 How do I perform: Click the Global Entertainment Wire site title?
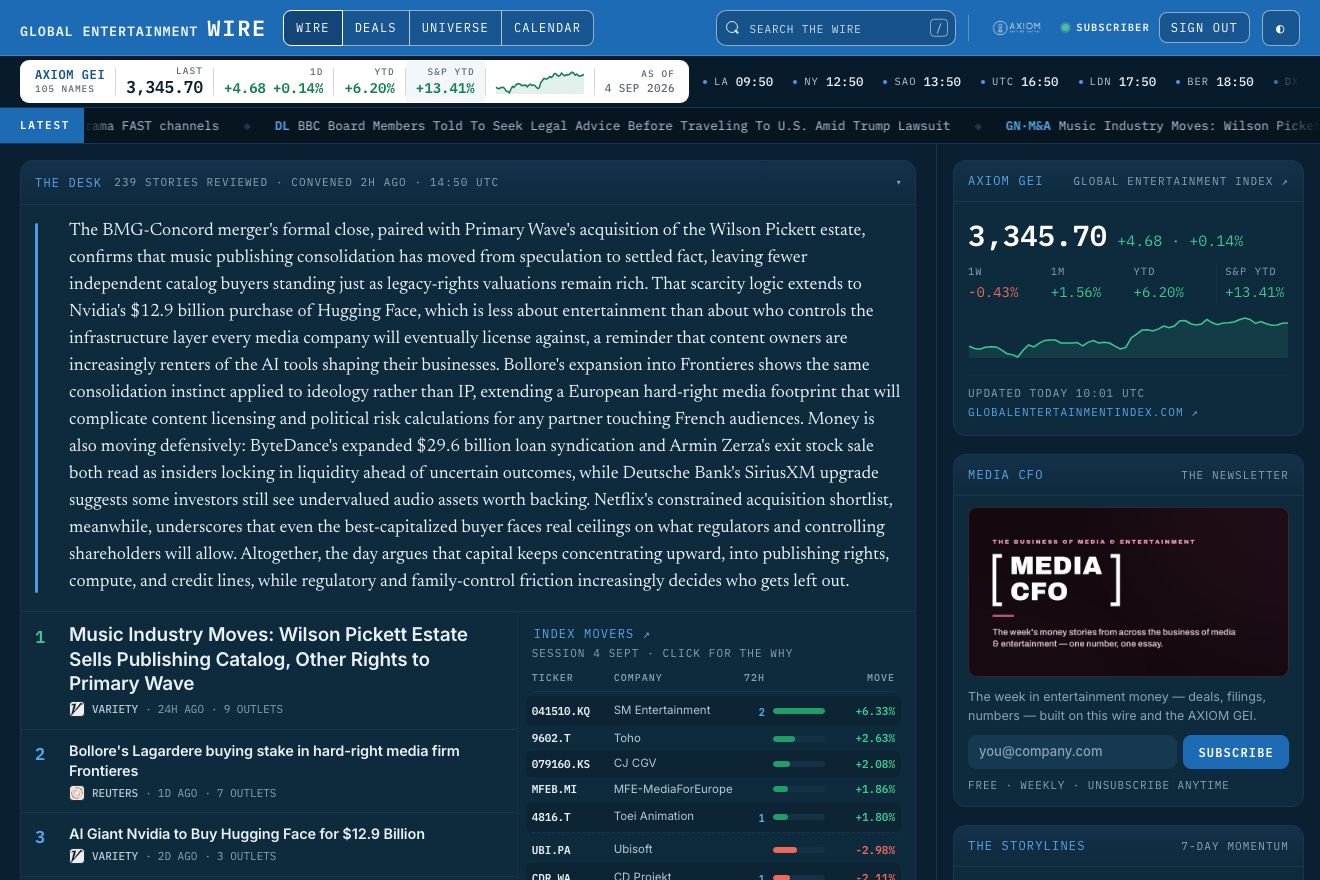[143, 29]
